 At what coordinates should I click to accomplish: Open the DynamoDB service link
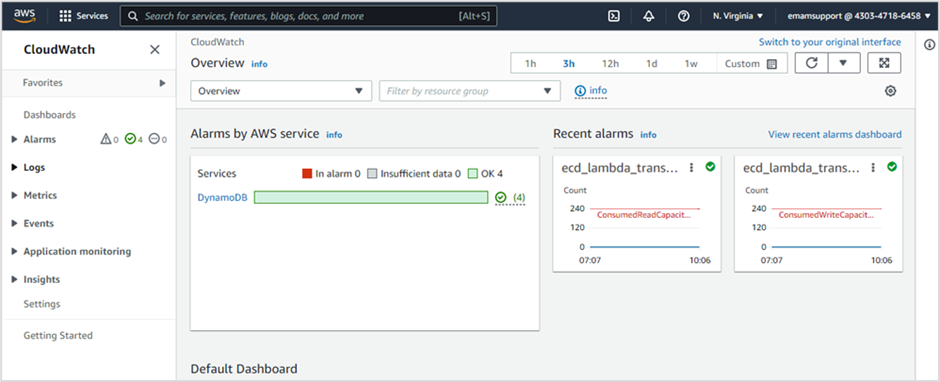[x=222, y=197]
